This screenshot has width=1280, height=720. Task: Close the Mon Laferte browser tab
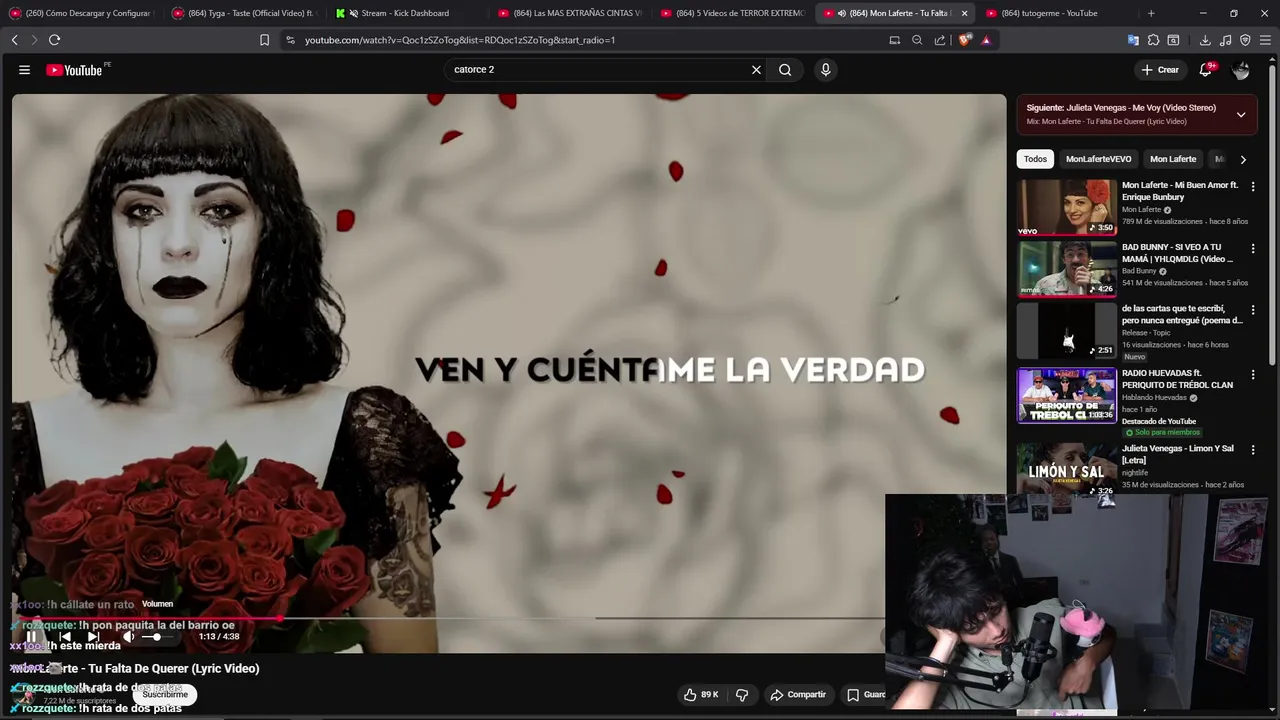tap(964, 13)
